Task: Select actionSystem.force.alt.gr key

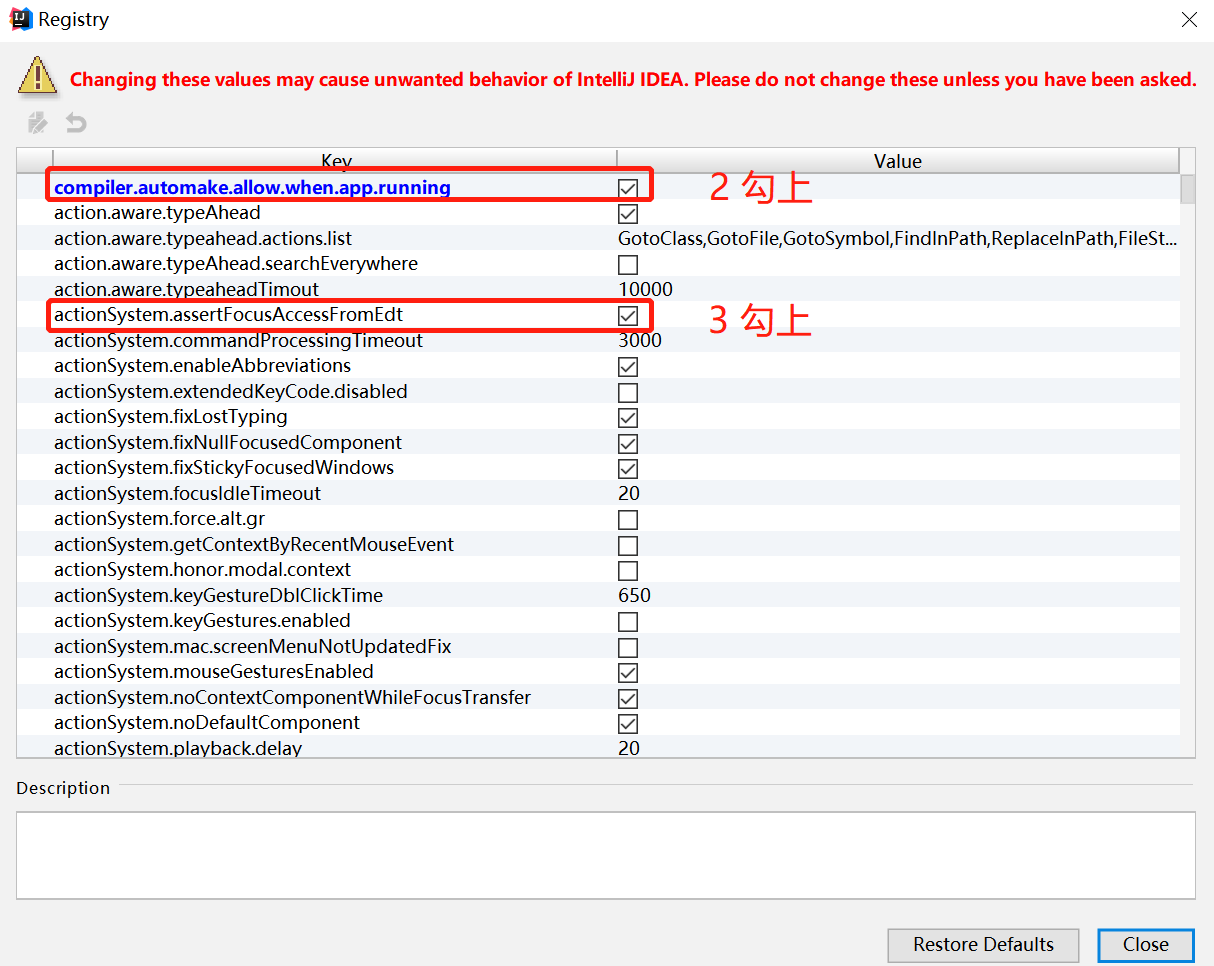Action: pyautogui.click(x=160, y=519)
